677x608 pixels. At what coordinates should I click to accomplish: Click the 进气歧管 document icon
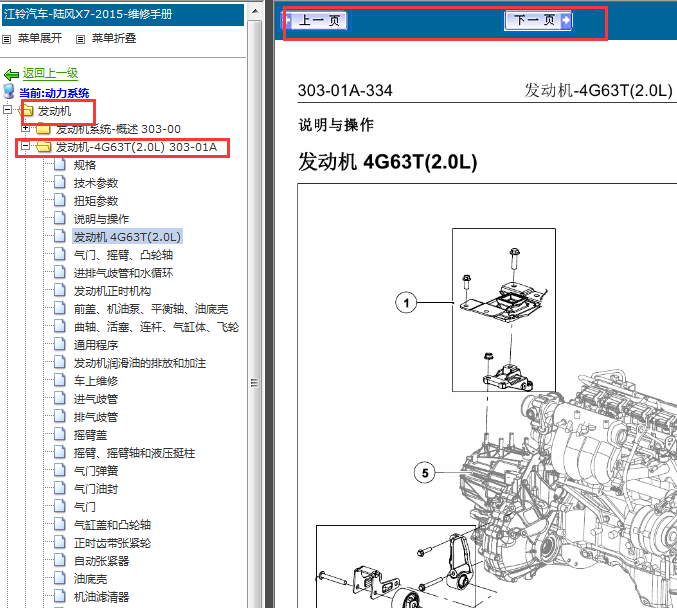(x=60, y=398)
